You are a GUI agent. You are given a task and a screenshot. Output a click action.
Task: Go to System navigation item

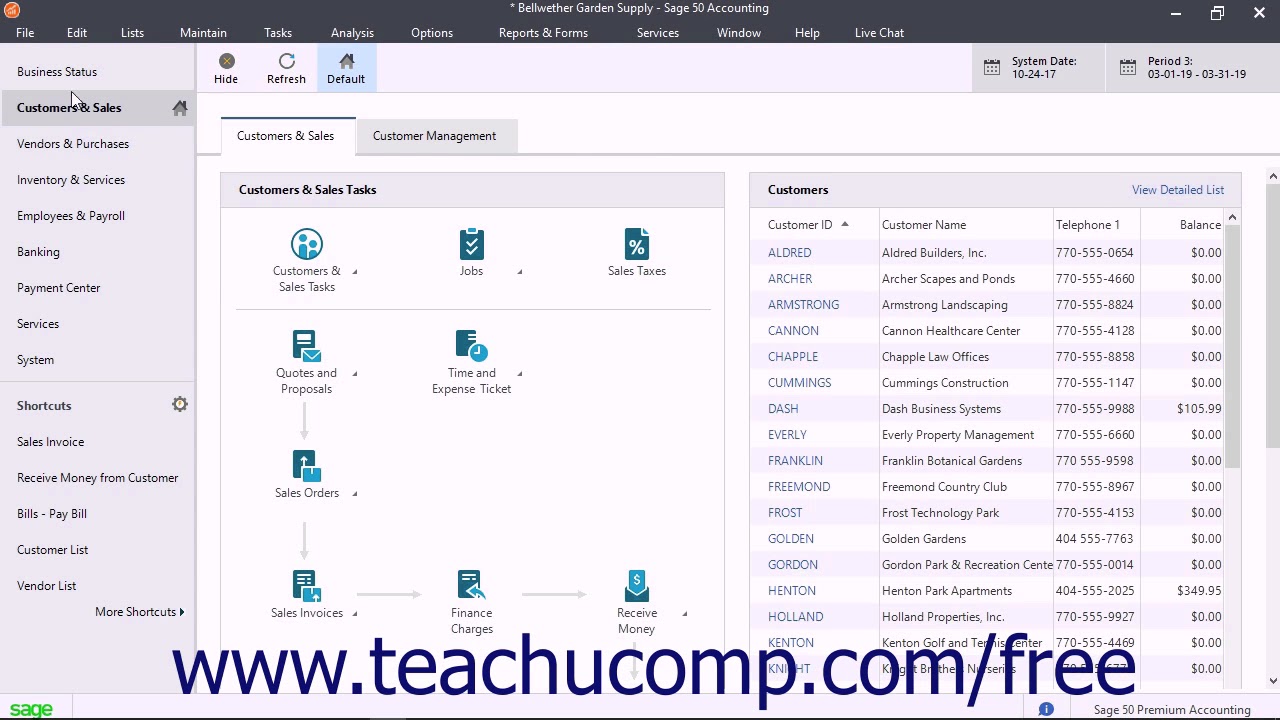point(35,360)
